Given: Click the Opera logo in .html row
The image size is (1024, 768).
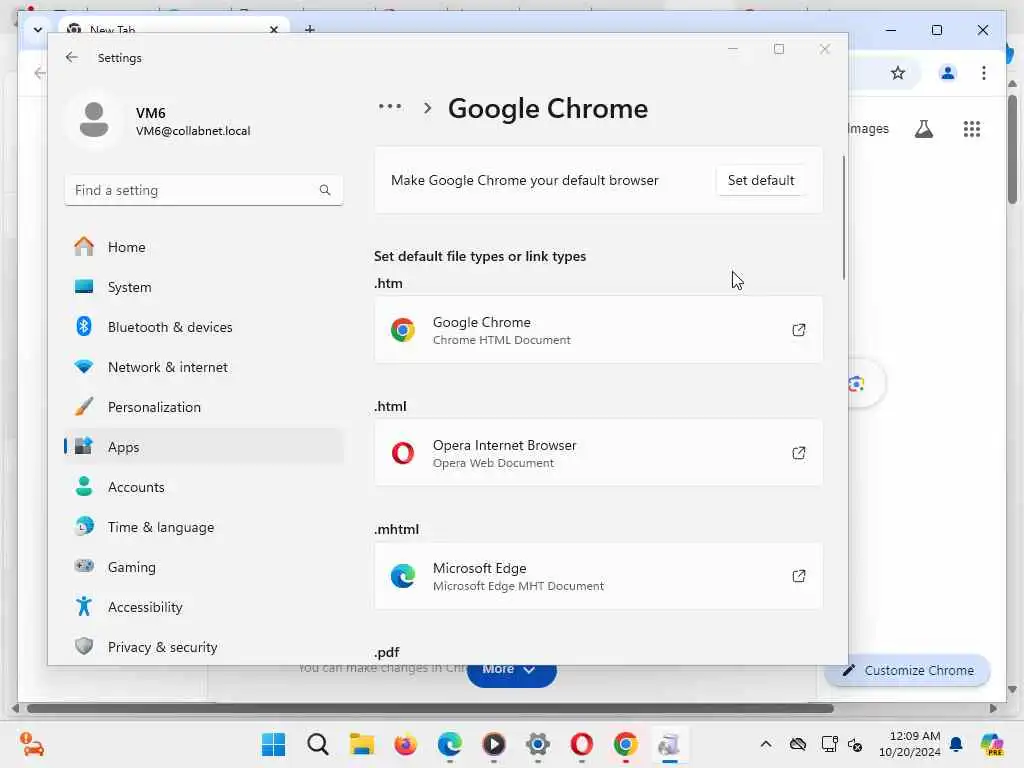Looking at the screenshot, I should click(403, 453).
